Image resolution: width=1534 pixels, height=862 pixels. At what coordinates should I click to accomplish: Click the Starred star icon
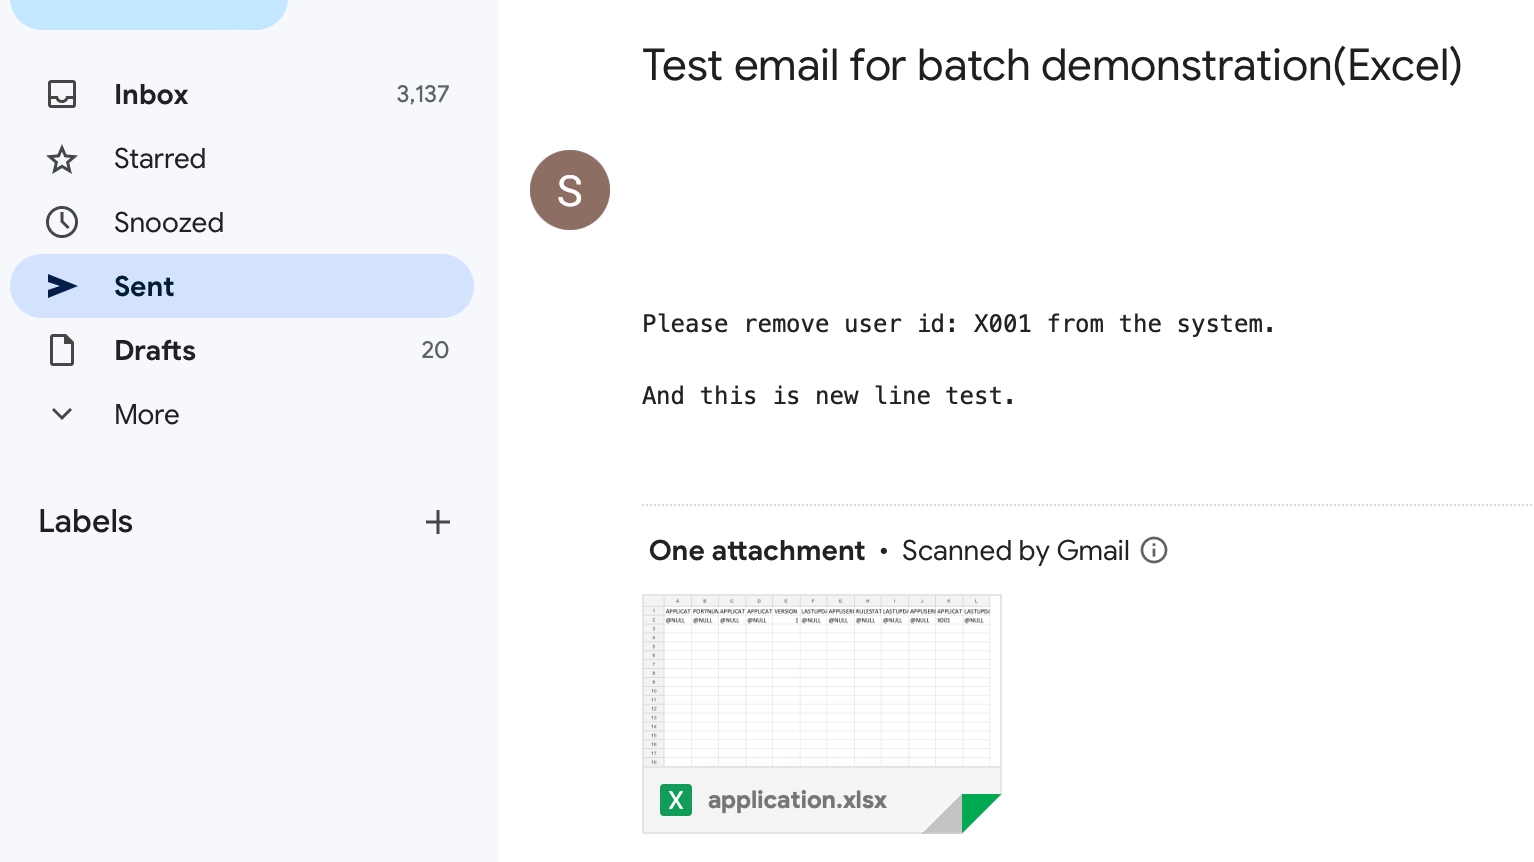pyautogui.click(x=62, y=159)
